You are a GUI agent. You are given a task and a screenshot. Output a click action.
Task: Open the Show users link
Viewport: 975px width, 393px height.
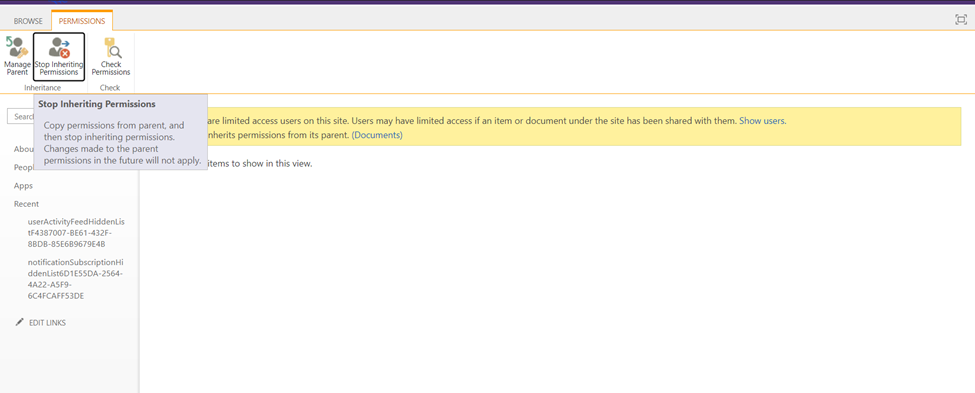point(762,121)
